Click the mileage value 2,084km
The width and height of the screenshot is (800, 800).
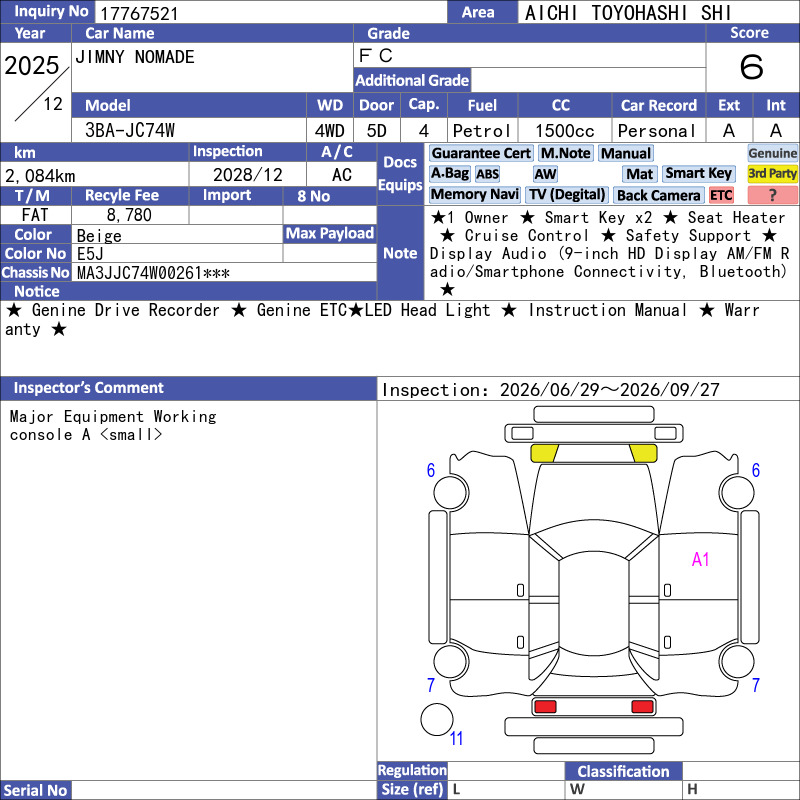40,176
